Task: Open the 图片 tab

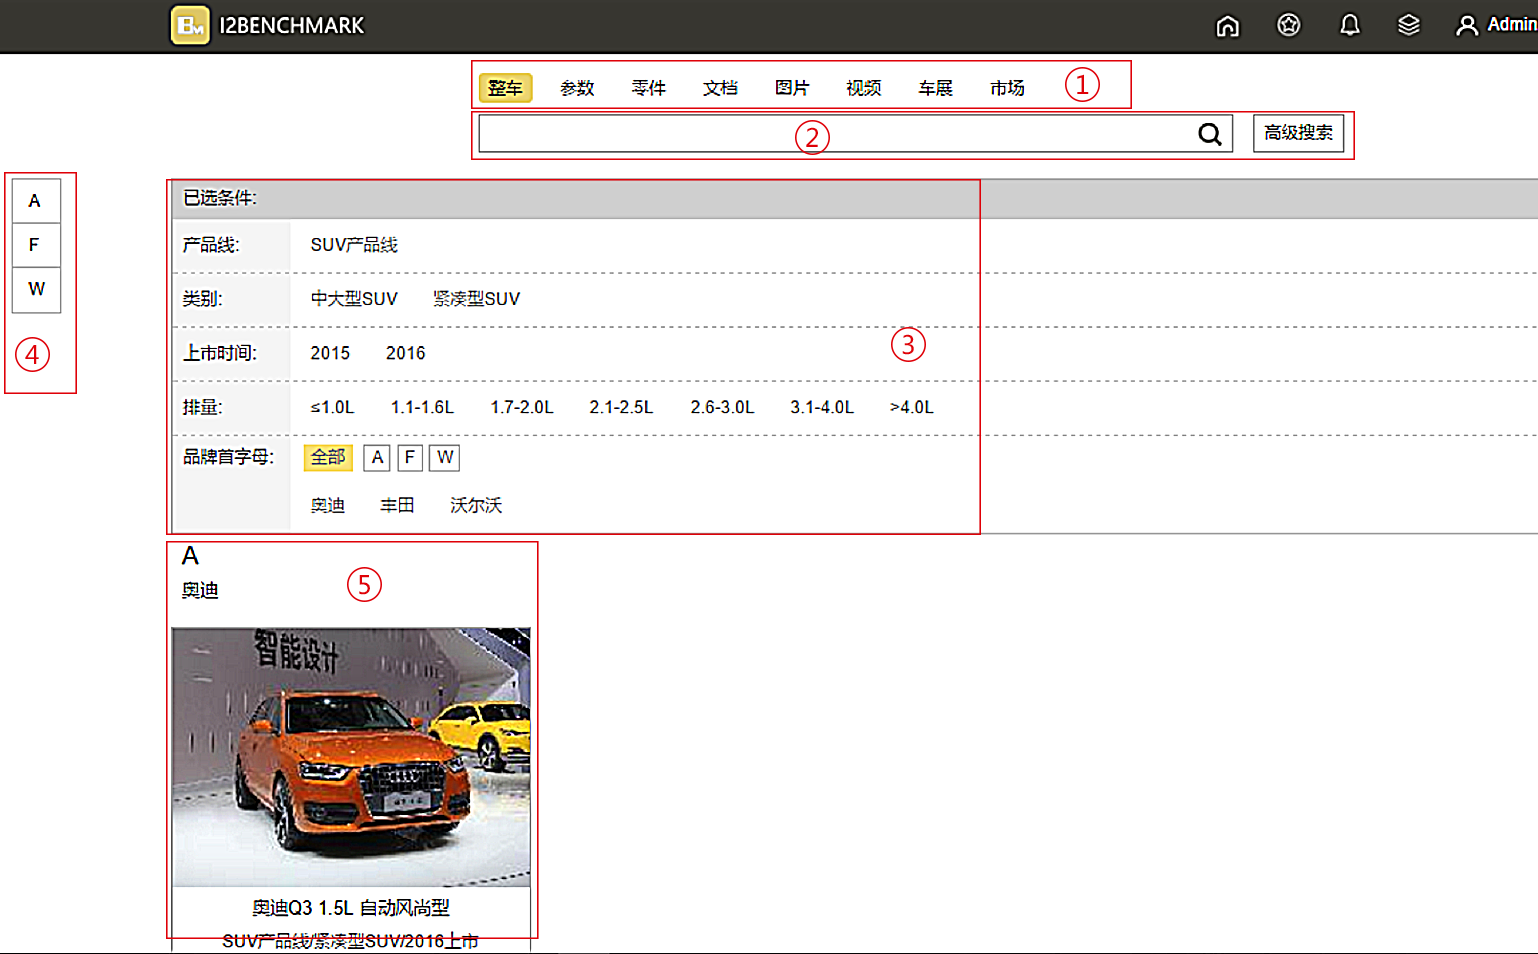Action: pyautogui.click(x=792, y=88)
